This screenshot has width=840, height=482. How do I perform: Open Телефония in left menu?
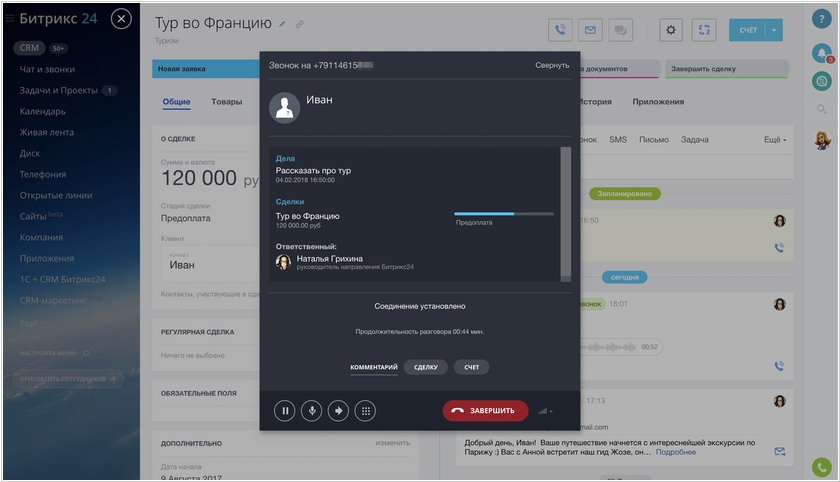[x=43, y=174]
